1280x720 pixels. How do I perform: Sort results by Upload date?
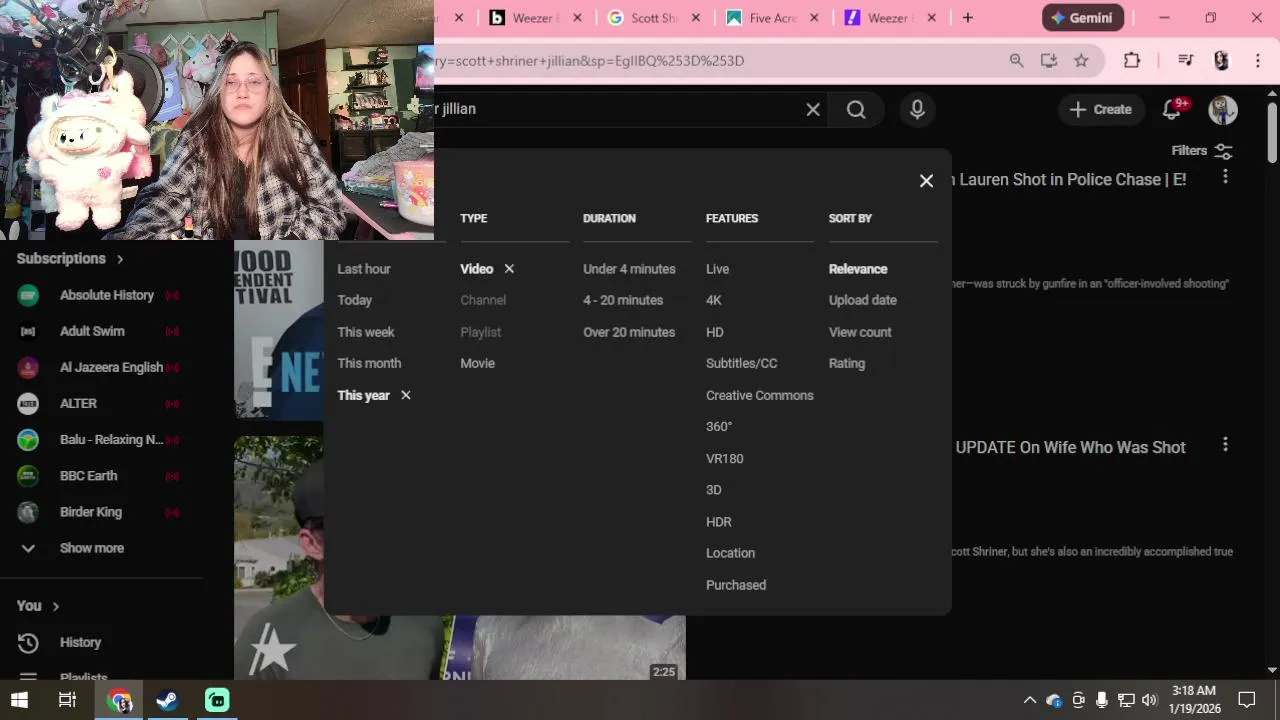[863, 300]
